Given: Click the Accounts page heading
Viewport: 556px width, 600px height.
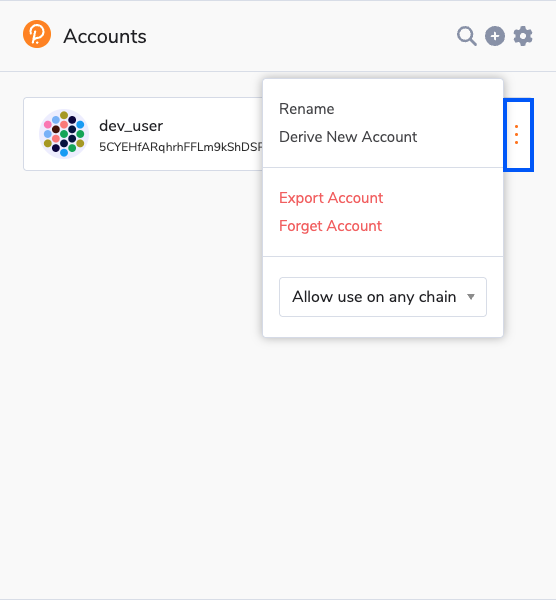Looking at the screenshot, I should click(105, 37).
